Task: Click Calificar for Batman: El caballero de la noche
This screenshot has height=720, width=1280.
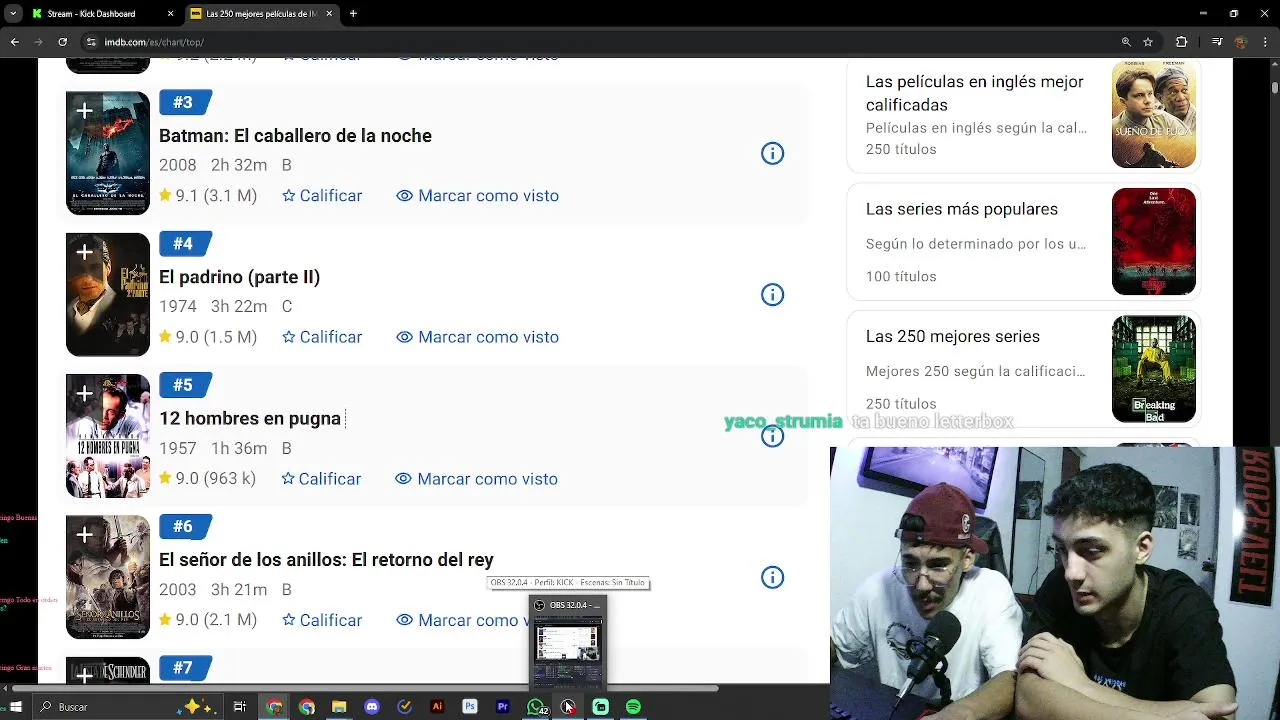Action: (x=322, y=196)
